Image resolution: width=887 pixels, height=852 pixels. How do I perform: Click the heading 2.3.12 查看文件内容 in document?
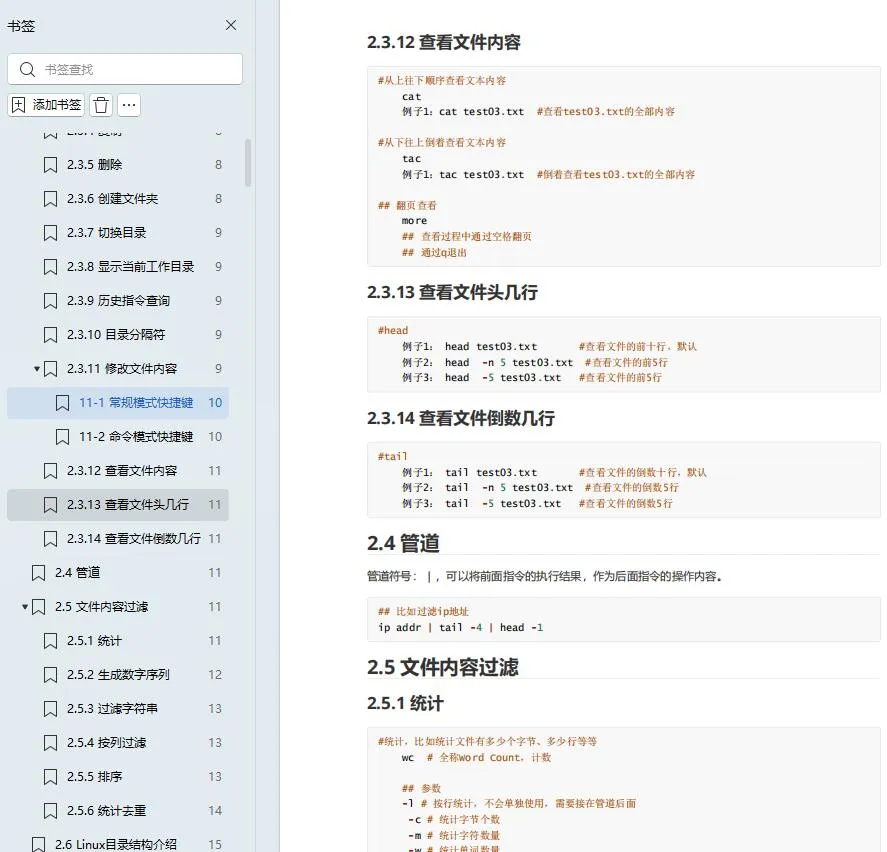tap(444, 42)
